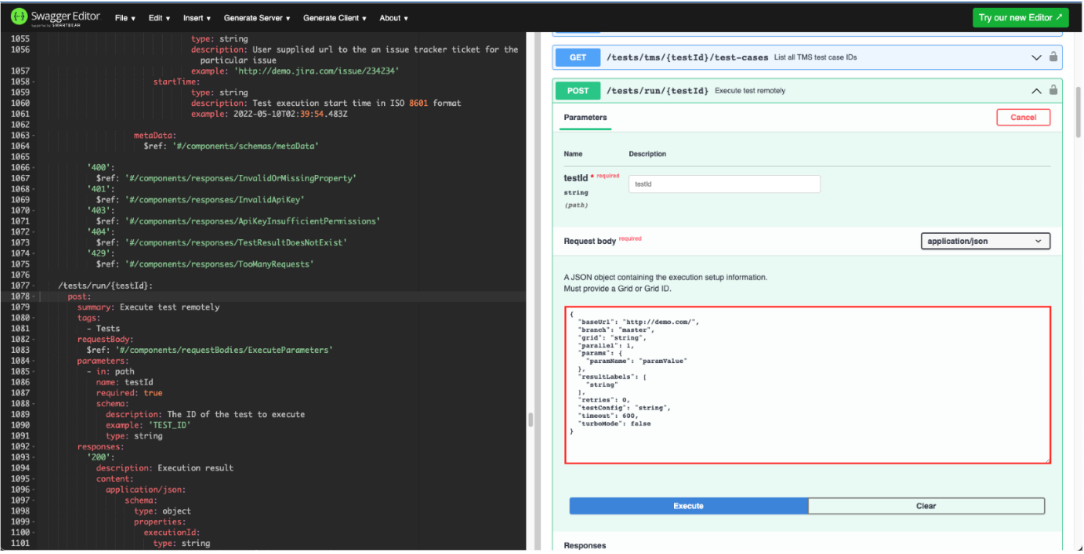Viewport: 1084px width, 554px height.
Task: Click fold arrow at line 1063 metaData
Action: [x=33, y=136]
